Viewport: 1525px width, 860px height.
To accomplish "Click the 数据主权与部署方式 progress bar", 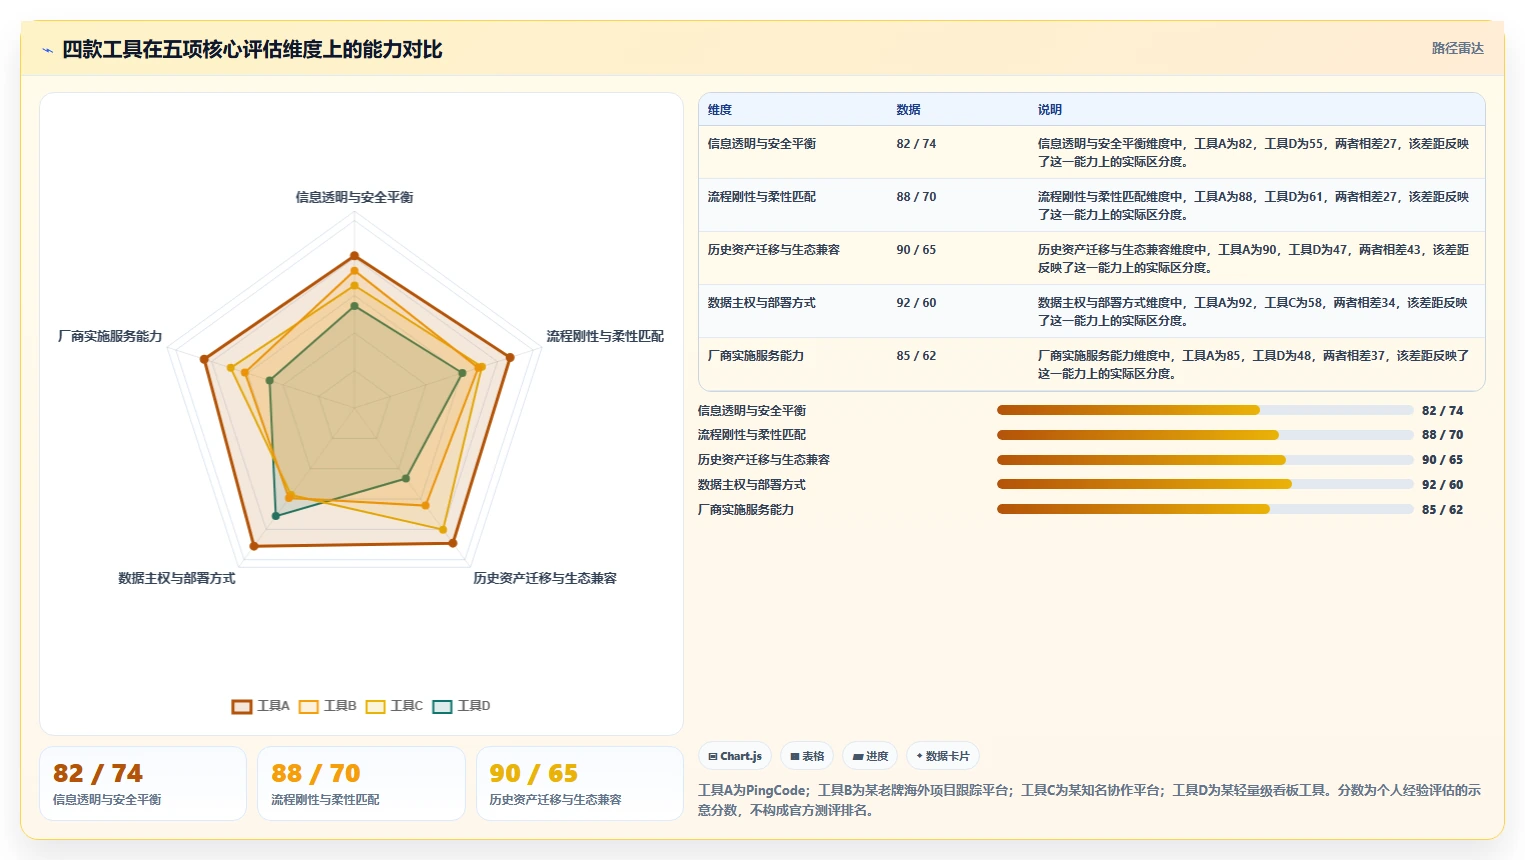I will (1205, 484).
